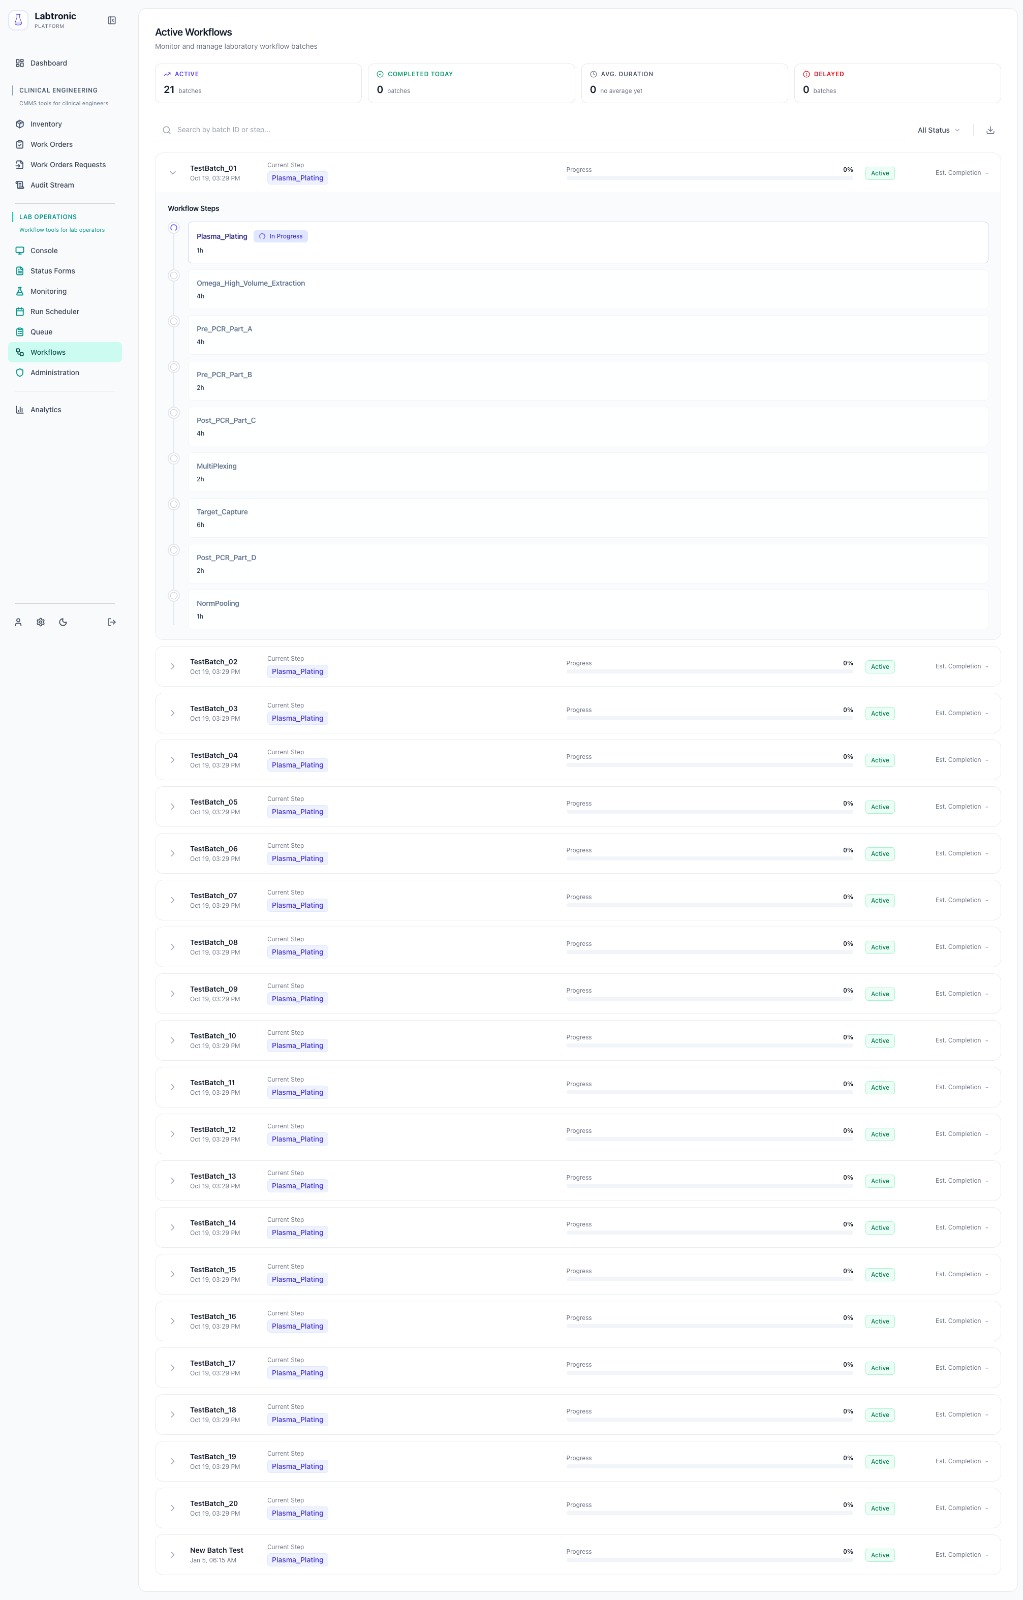The width and height of the screenshot is (1023, 1600).
Task: Click the search magnifier icon
Action: coord(167,130)
